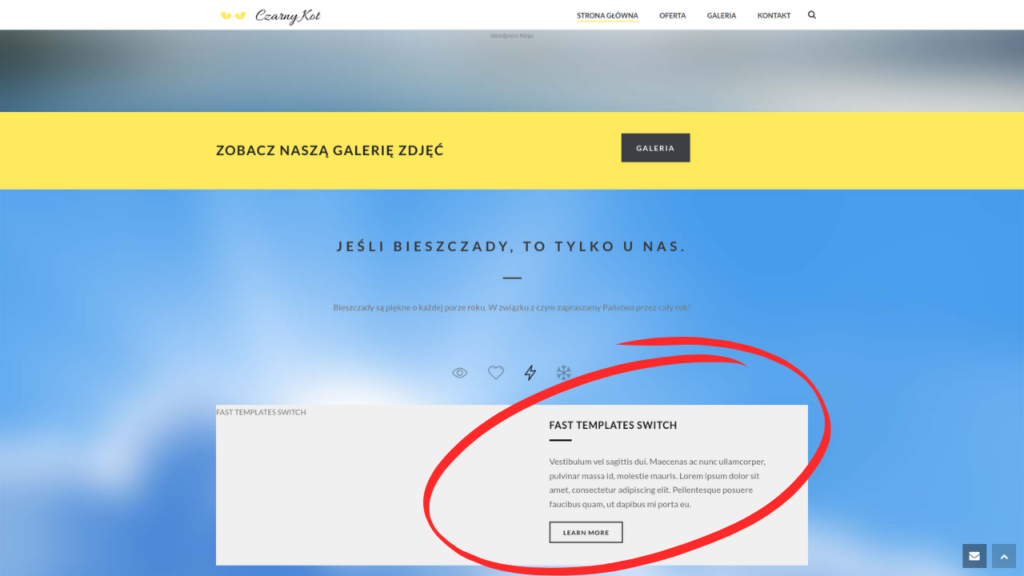This screenshot has width=1024, height=576.
Task: Click the envelope contact icon at bottom right
Action: point(974,556)
